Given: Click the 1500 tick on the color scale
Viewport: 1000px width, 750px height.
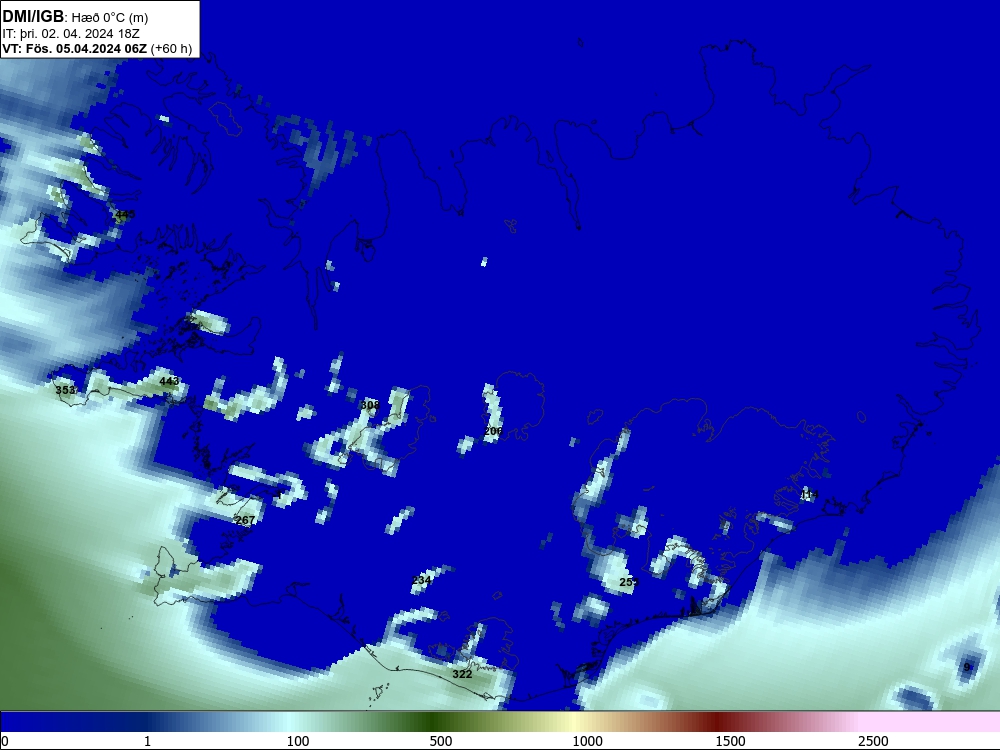Looking at the screenshot, I should [x=730, y=741].
